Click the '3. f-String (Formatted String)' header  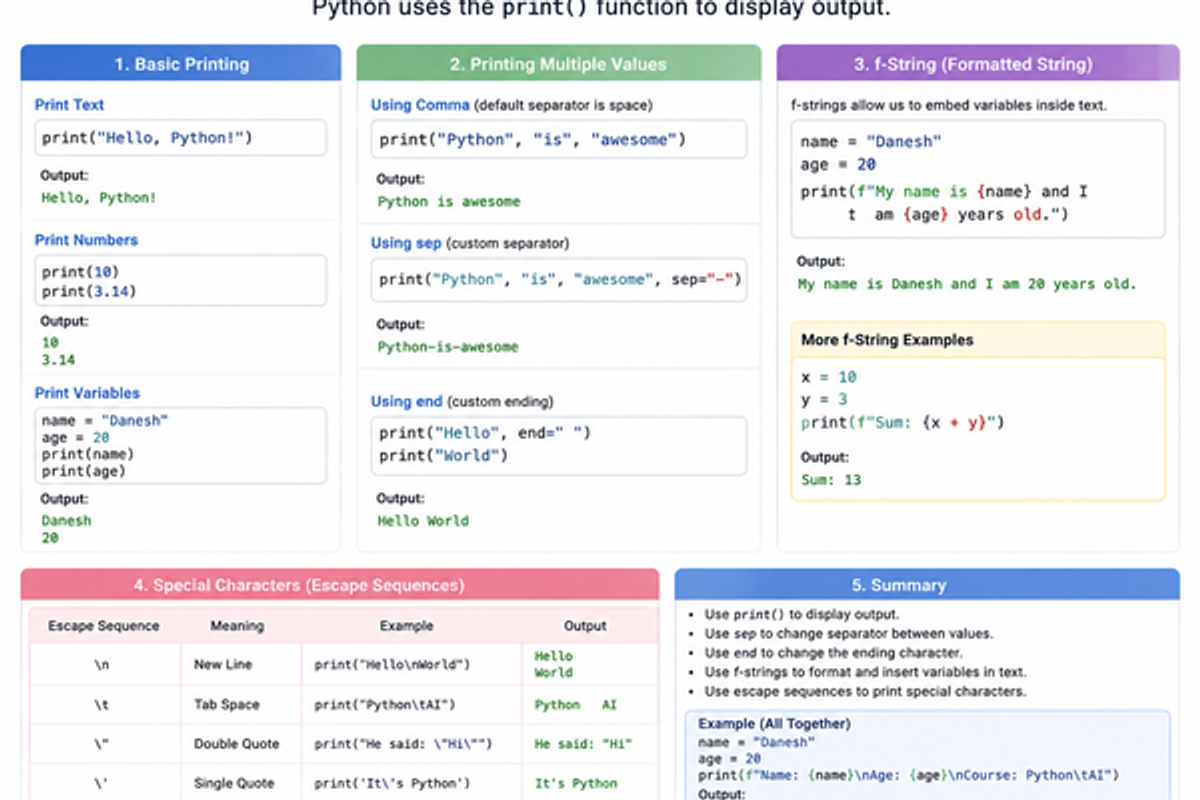coord(978,64)
